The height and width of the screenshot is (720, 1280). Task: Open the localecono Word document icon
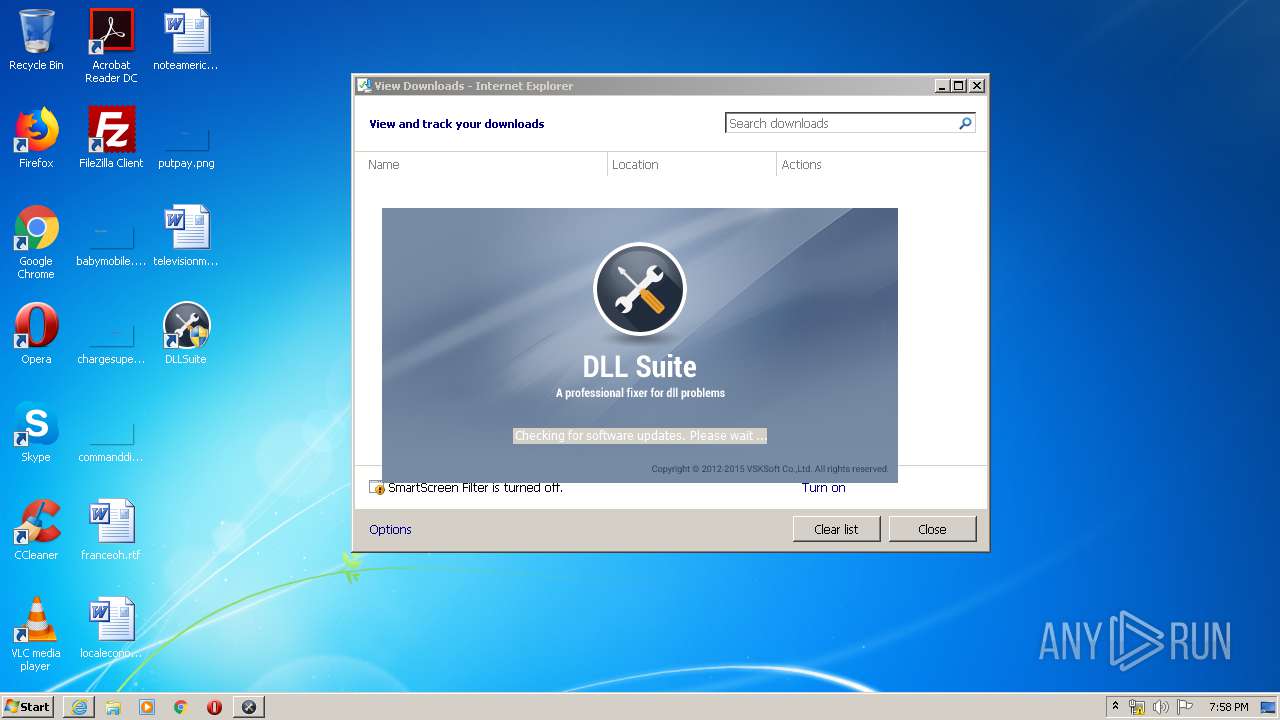[111, 628]
